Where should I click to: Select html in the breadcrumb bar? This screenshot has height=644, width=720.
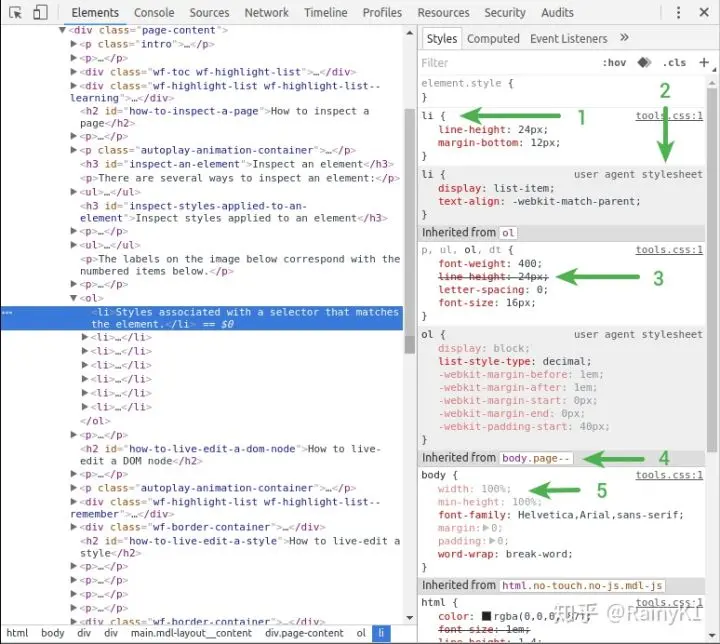pos(17,633)
